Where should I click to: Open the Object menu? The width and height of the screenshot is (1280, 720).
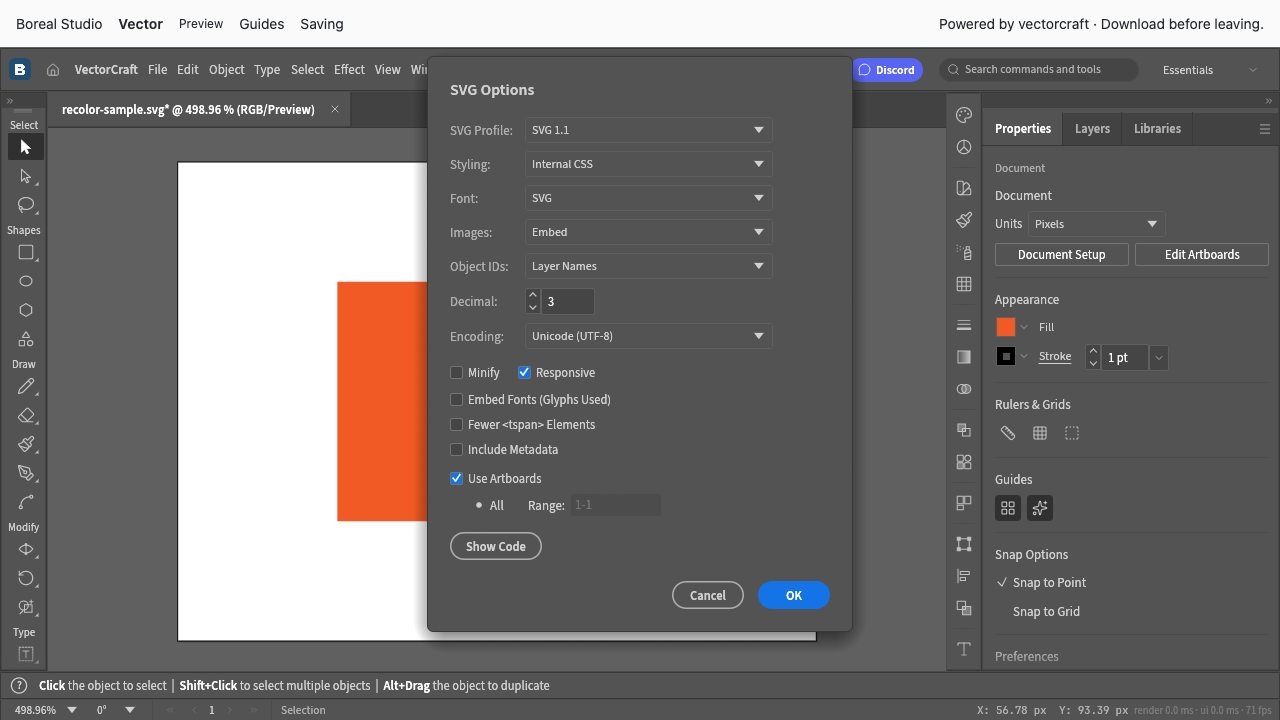[x=227, y=70]
